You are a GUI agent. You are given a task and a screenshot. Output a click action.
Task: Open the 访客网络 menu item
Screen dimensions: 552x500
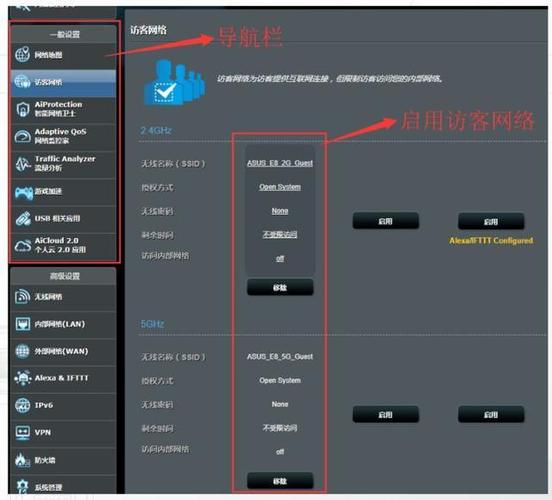point(63,83)
